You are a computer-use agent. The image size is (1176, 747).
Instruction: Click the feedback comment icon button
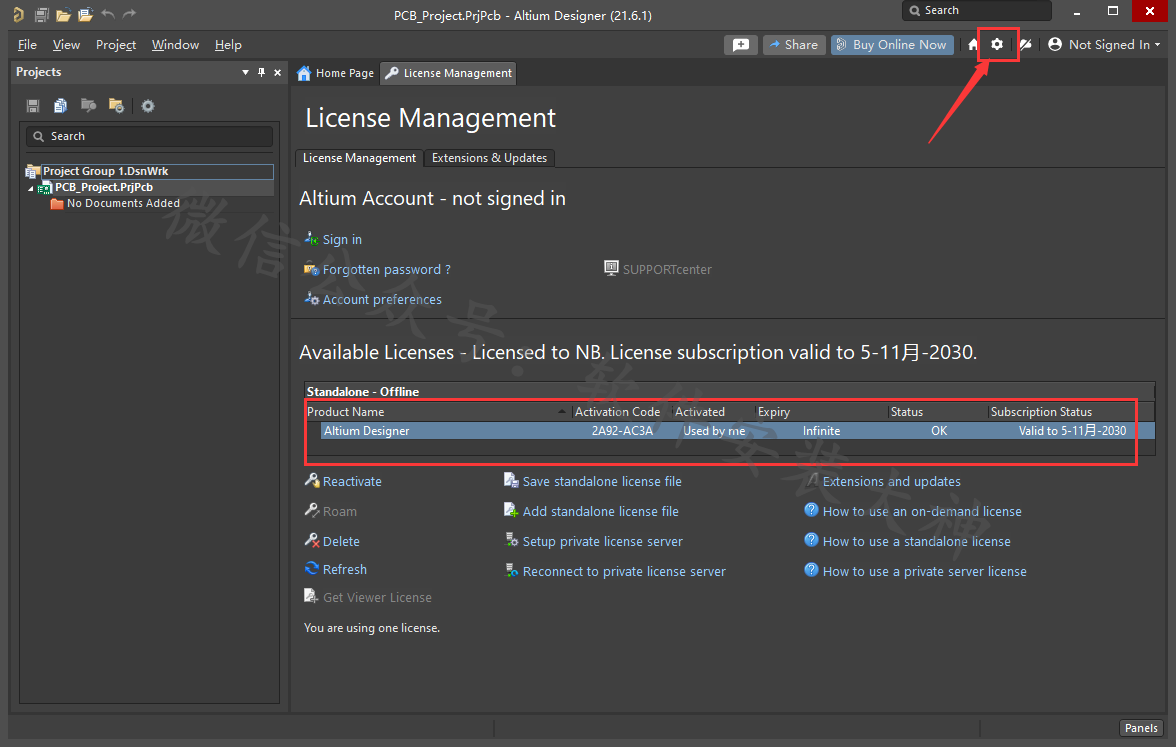point(741,45)
